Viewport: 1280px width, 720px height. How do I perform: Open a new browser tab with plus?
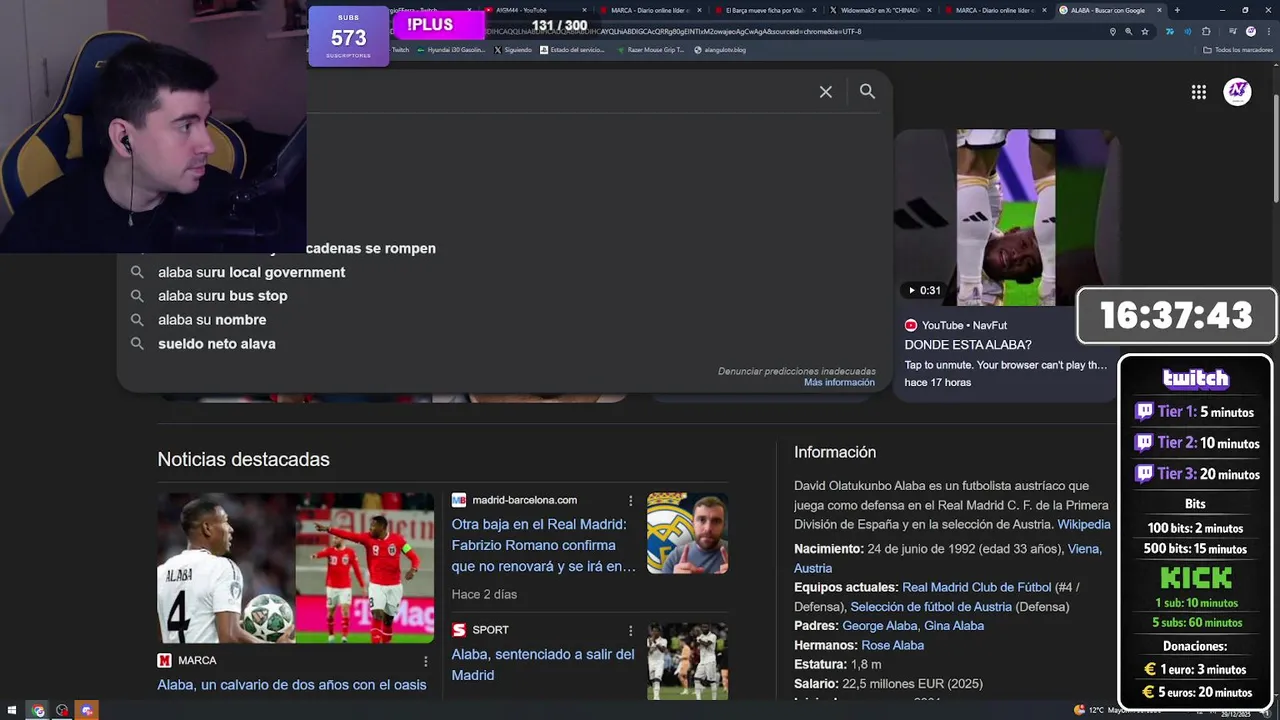coord(1177,10)
